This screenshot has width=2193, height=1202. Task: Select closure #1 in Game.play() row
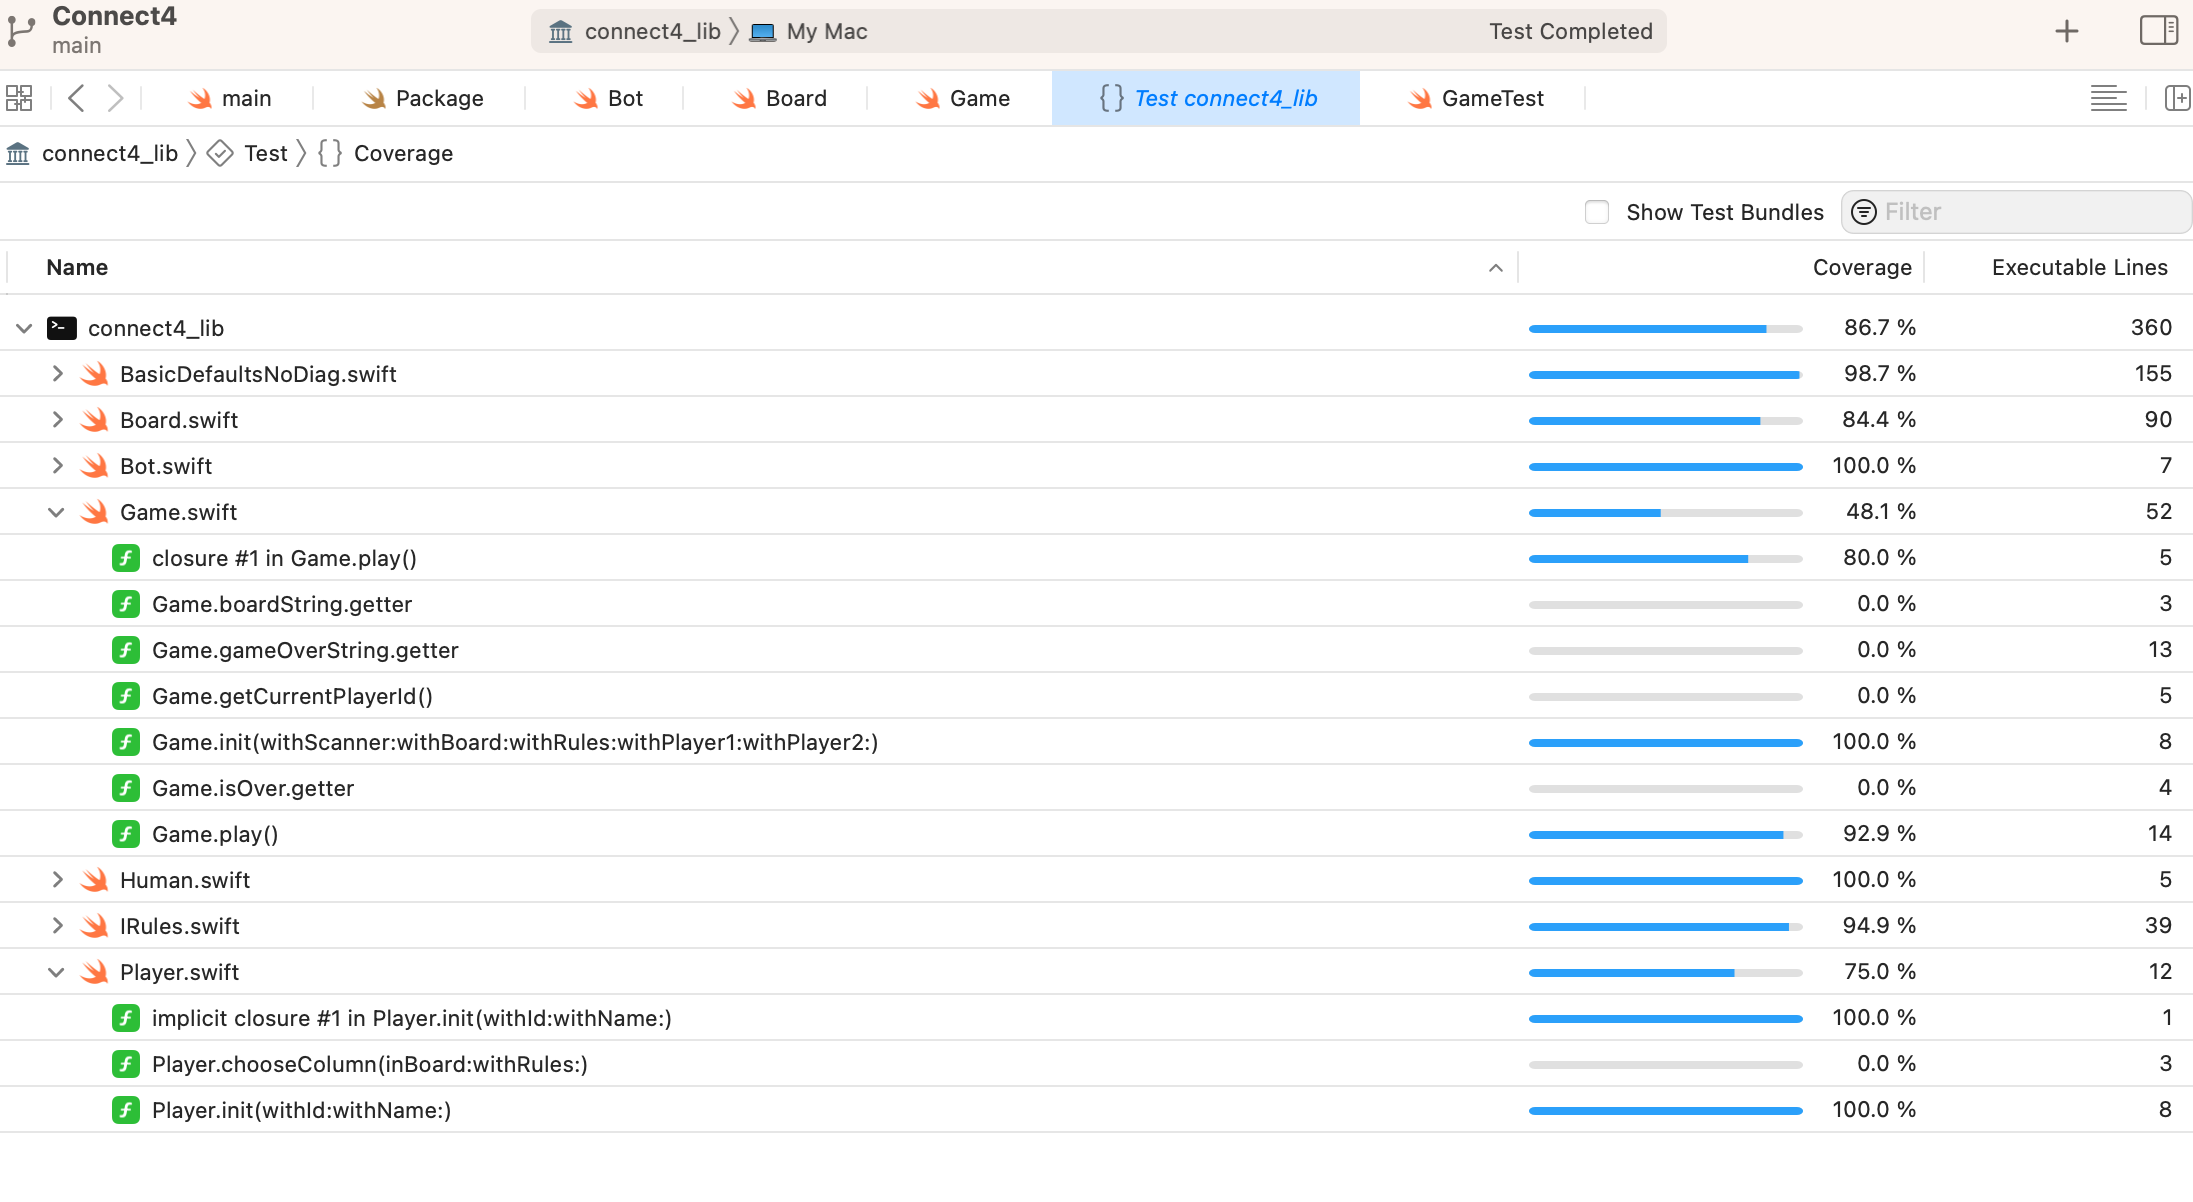(1096, 558)
